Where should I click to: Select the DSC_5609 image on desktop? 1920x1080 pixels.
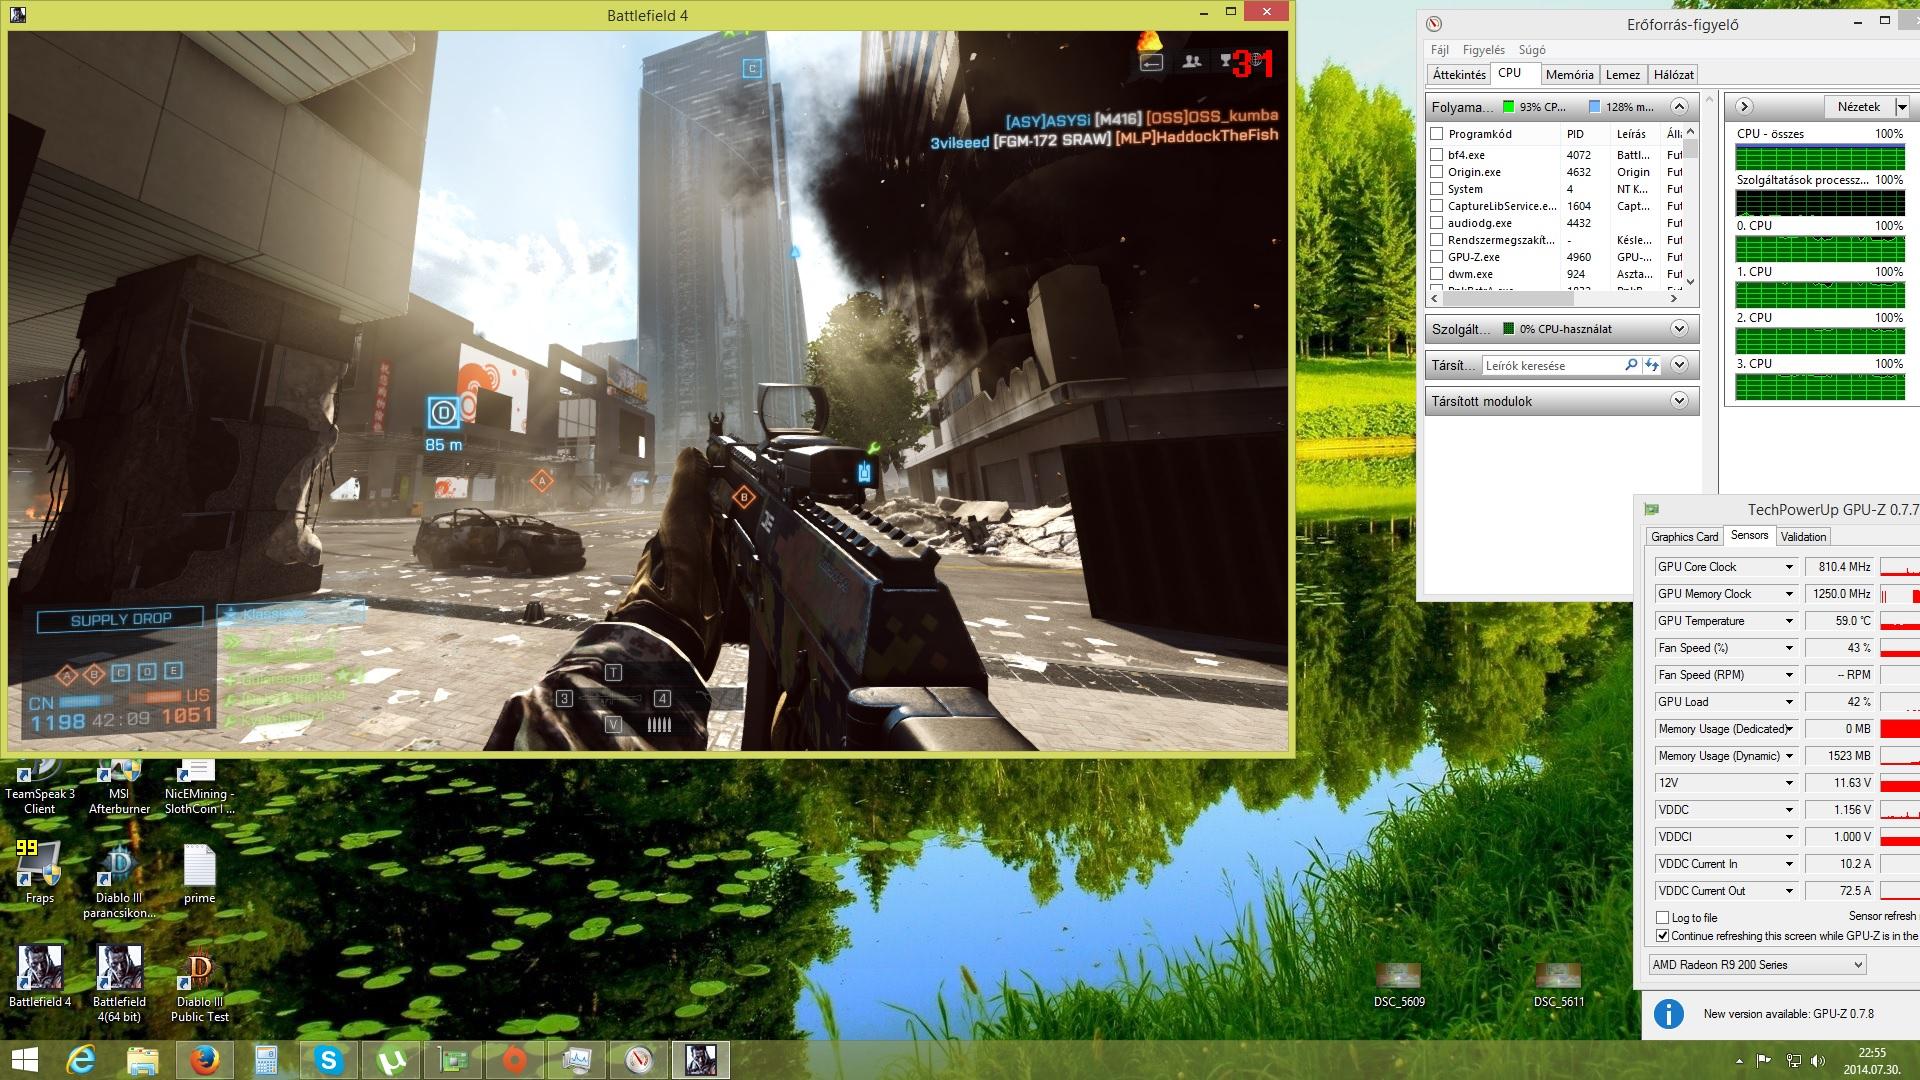1398,985
